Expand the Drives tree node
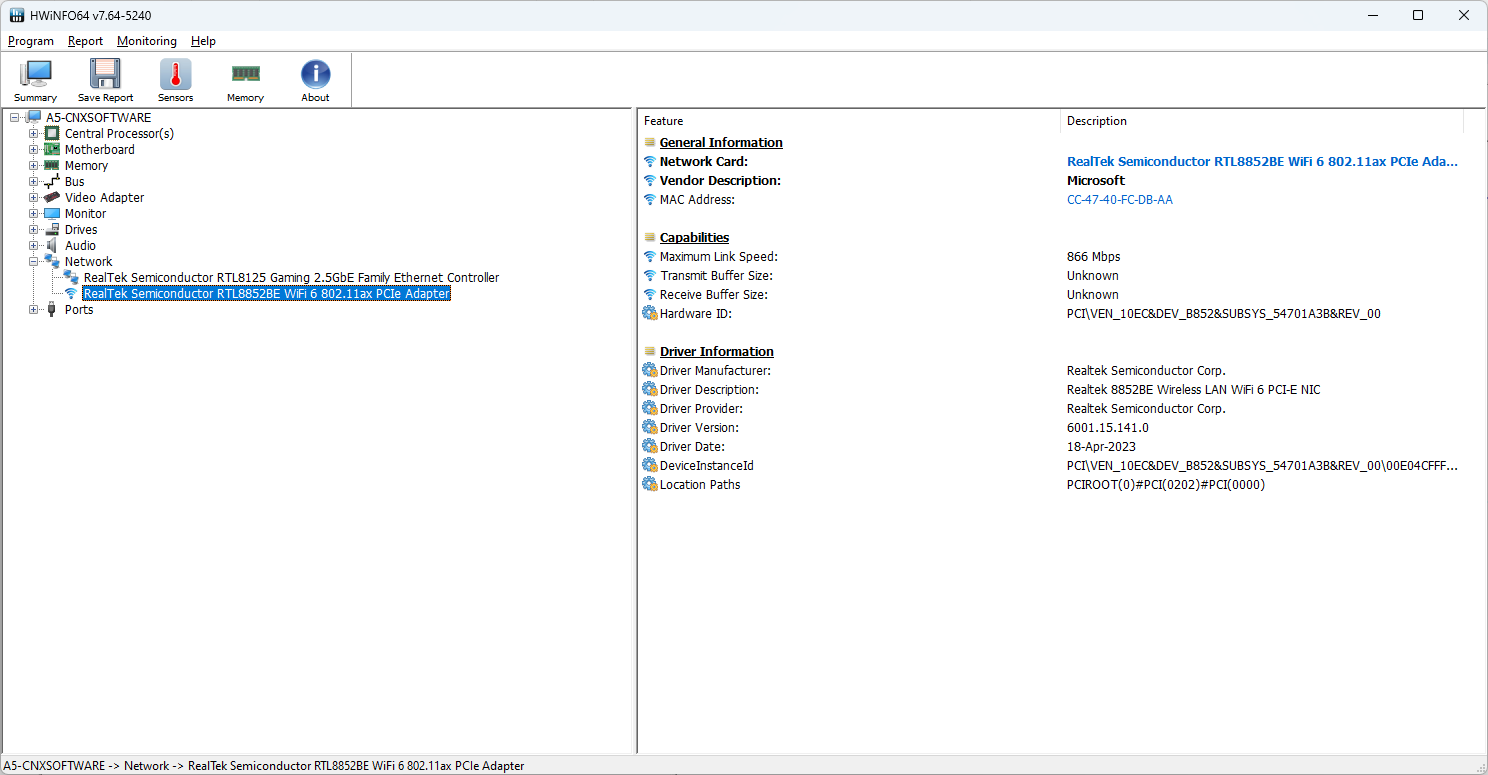The height and width of the screenshot is (775, 1488). pyautogui.click(x=34, y=230)
